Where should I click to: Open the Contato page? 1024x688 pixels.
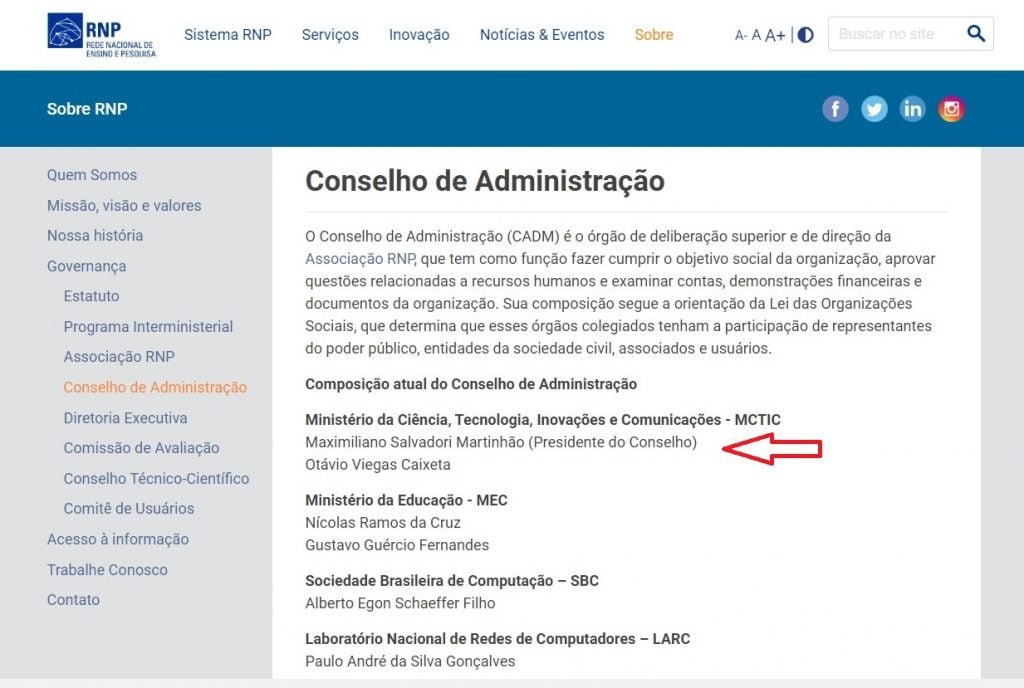point(73,600)
